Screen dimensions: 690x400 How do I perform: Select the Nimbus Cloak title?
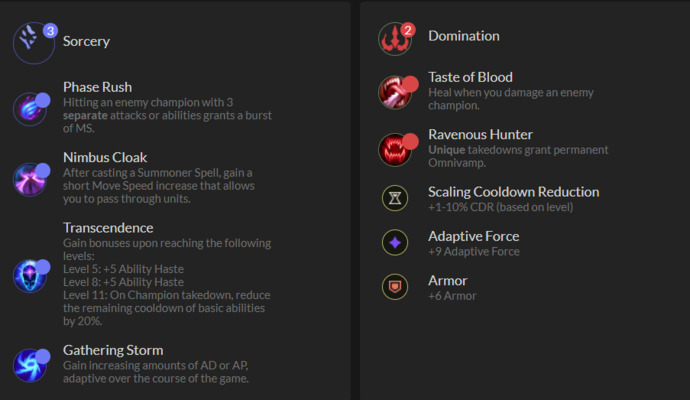pos(105,157)
